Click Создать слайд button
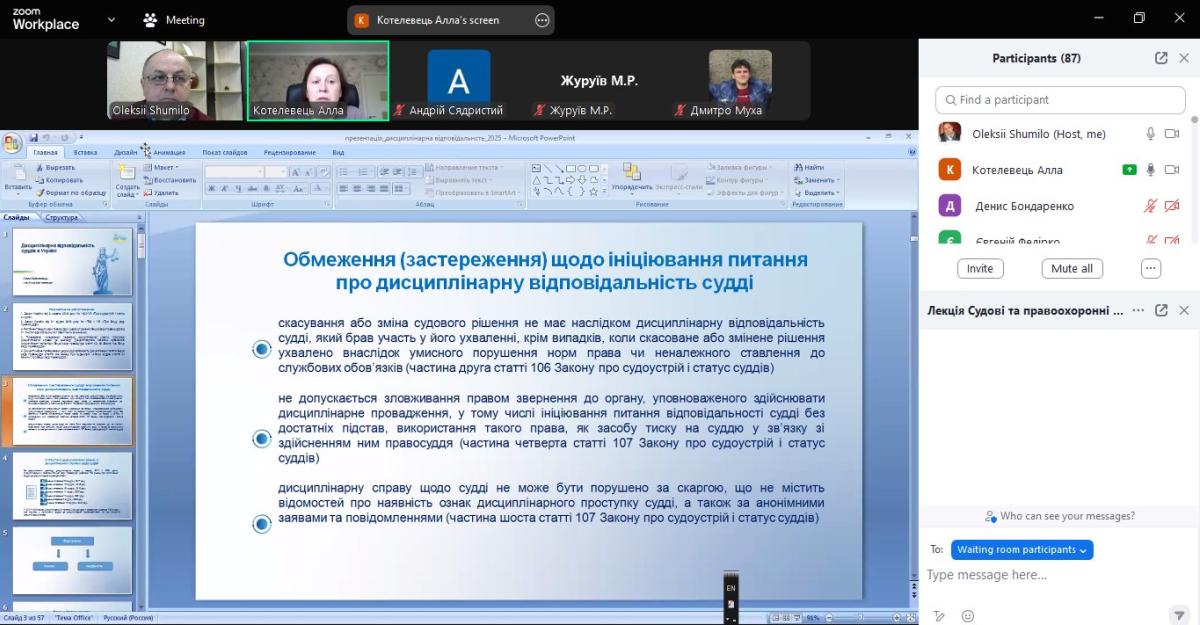Screen dimensions: 1200x625 (127, 180)
